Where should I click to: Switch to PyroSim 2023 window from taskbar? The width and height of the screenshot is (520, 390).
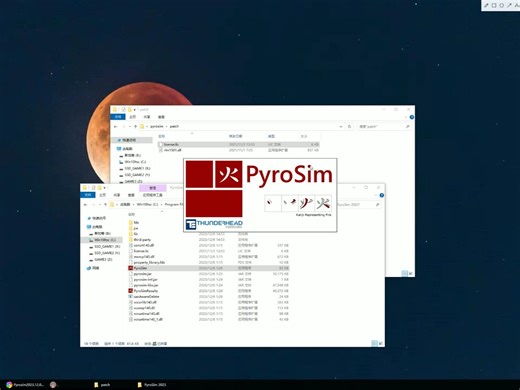152,385
